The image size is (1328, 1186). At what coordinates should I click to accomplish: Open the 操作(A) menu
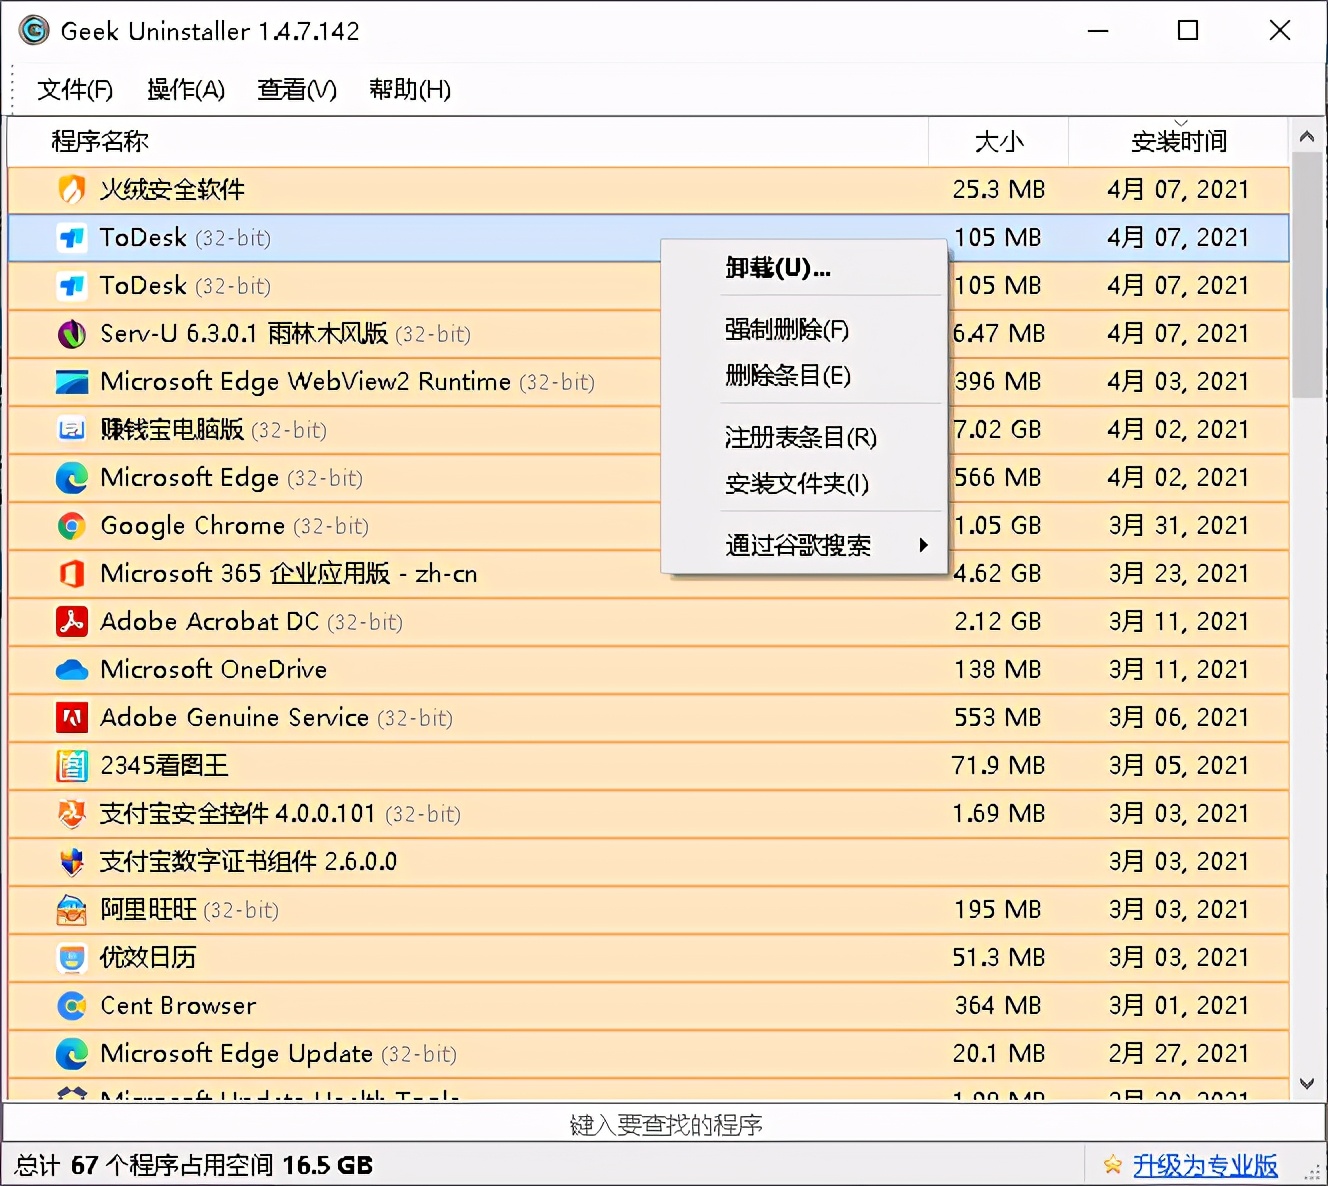point(186,90)
